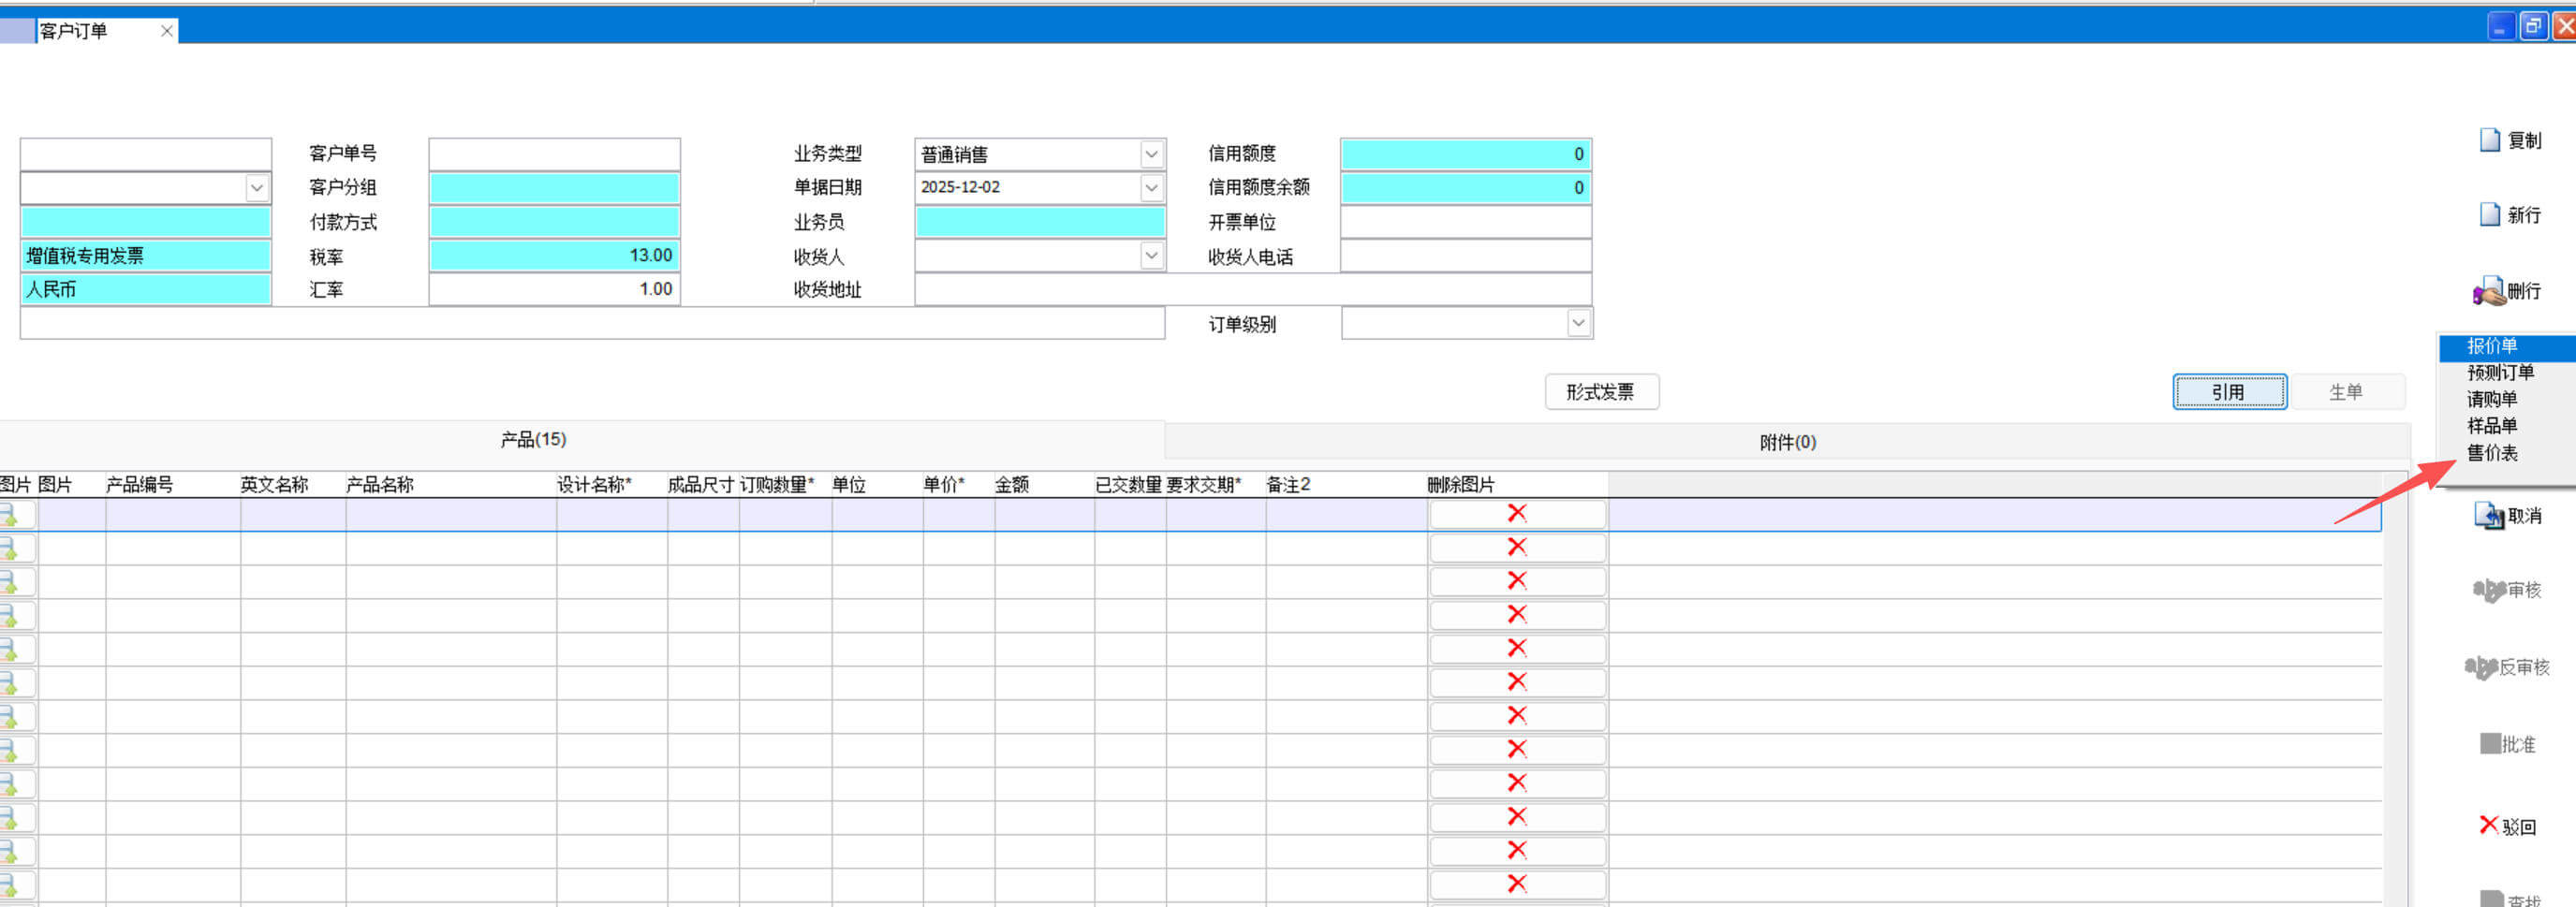Open the 收货人 dropdown list
The image size is (2576, 907).
point(1151,256)
